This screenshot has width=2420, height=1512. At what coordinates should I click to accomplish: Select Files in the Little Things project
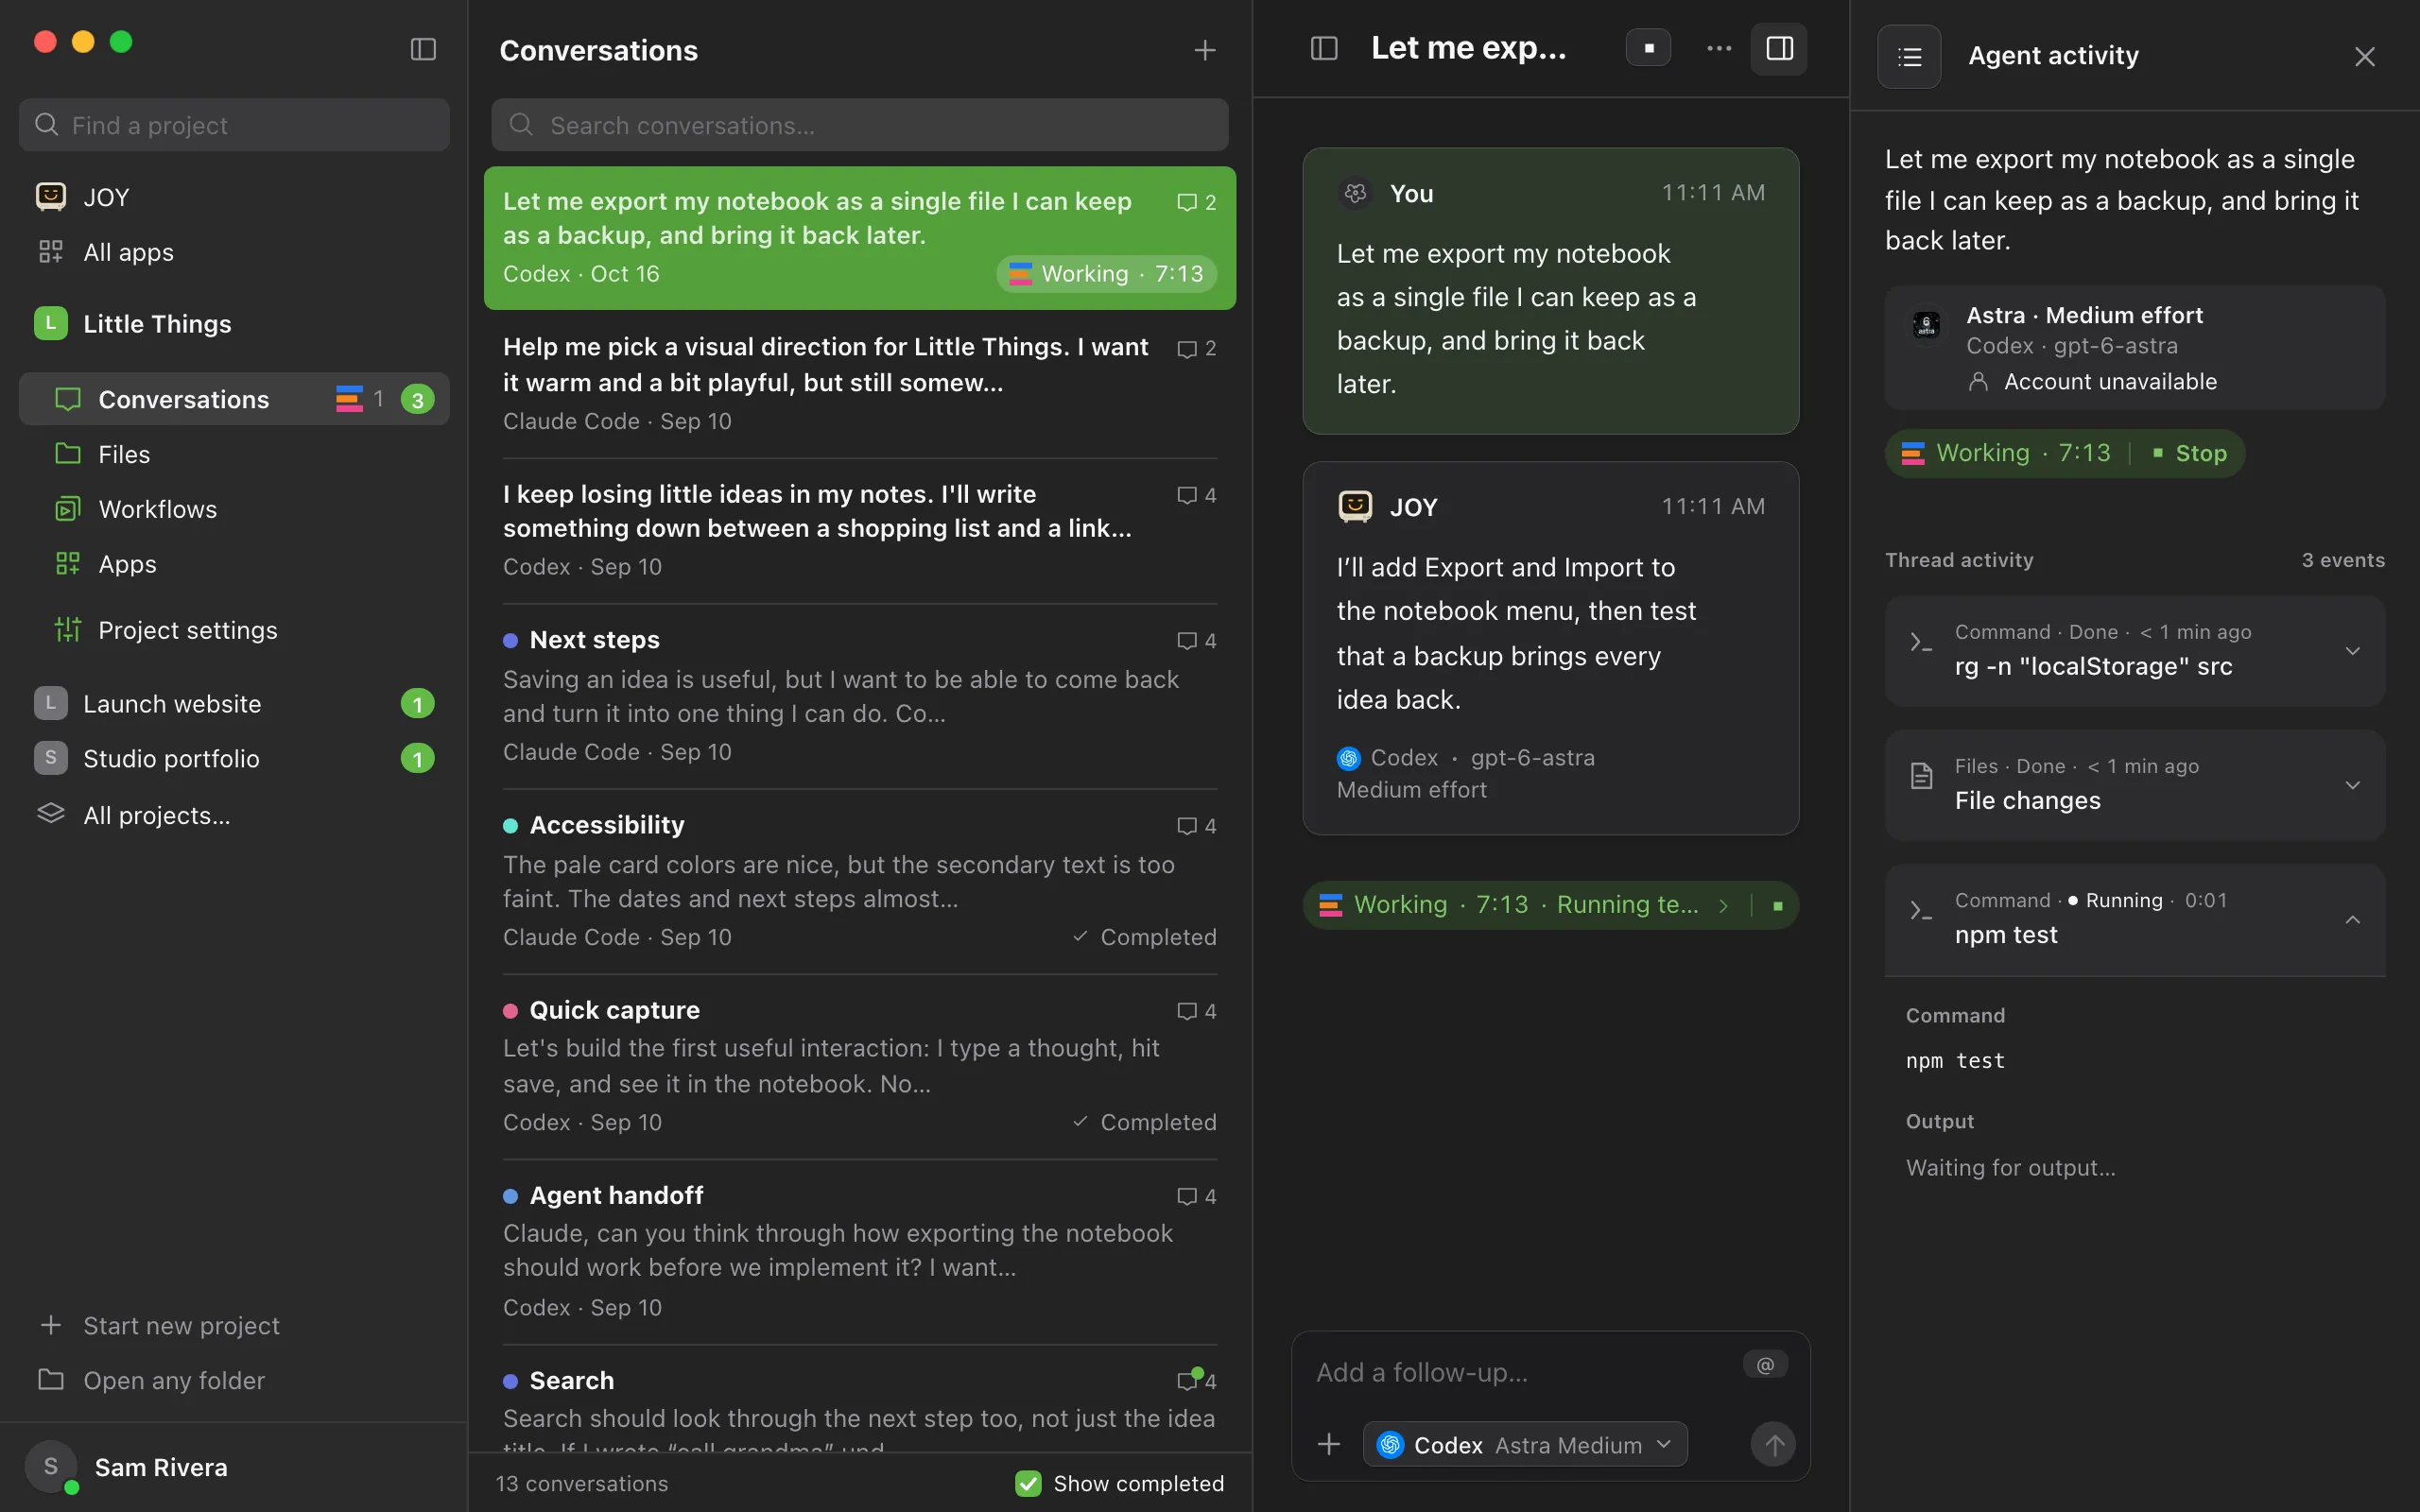pos(234,454)
